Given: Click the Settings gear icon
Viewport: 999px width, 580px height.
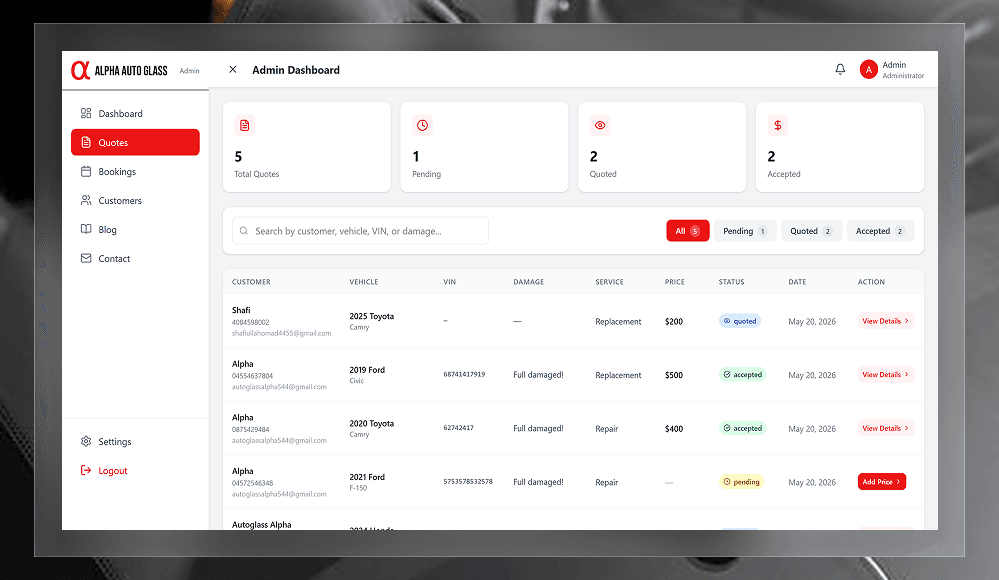Looking at the screenshot, I should point(86,442).
